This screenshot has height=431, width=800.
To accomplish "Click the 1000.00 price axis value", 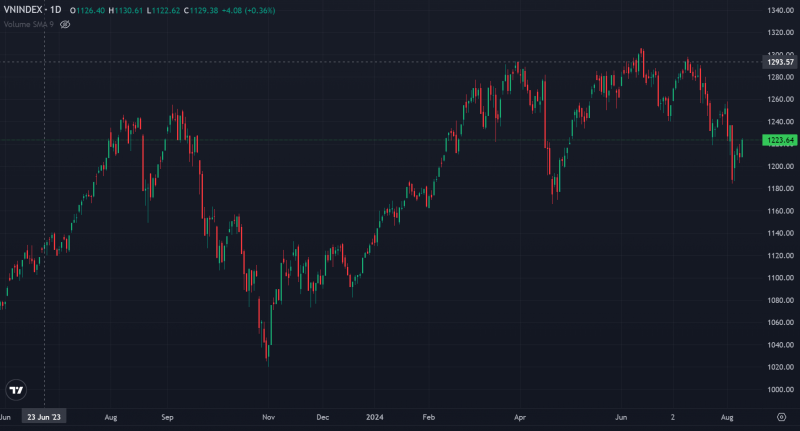I will click(x=781, y=390).
